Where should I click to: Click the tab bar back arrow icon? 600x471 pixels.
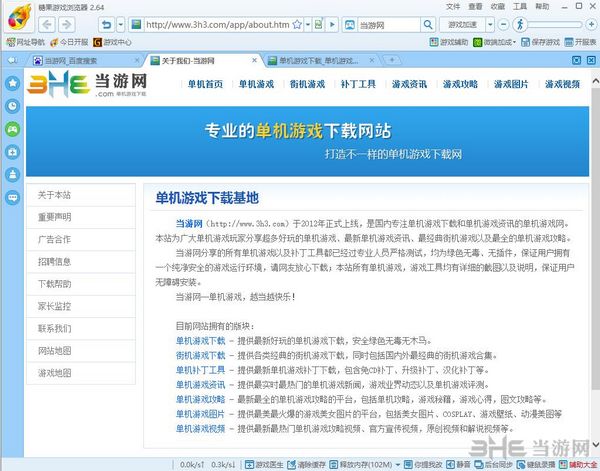(13, 60)
